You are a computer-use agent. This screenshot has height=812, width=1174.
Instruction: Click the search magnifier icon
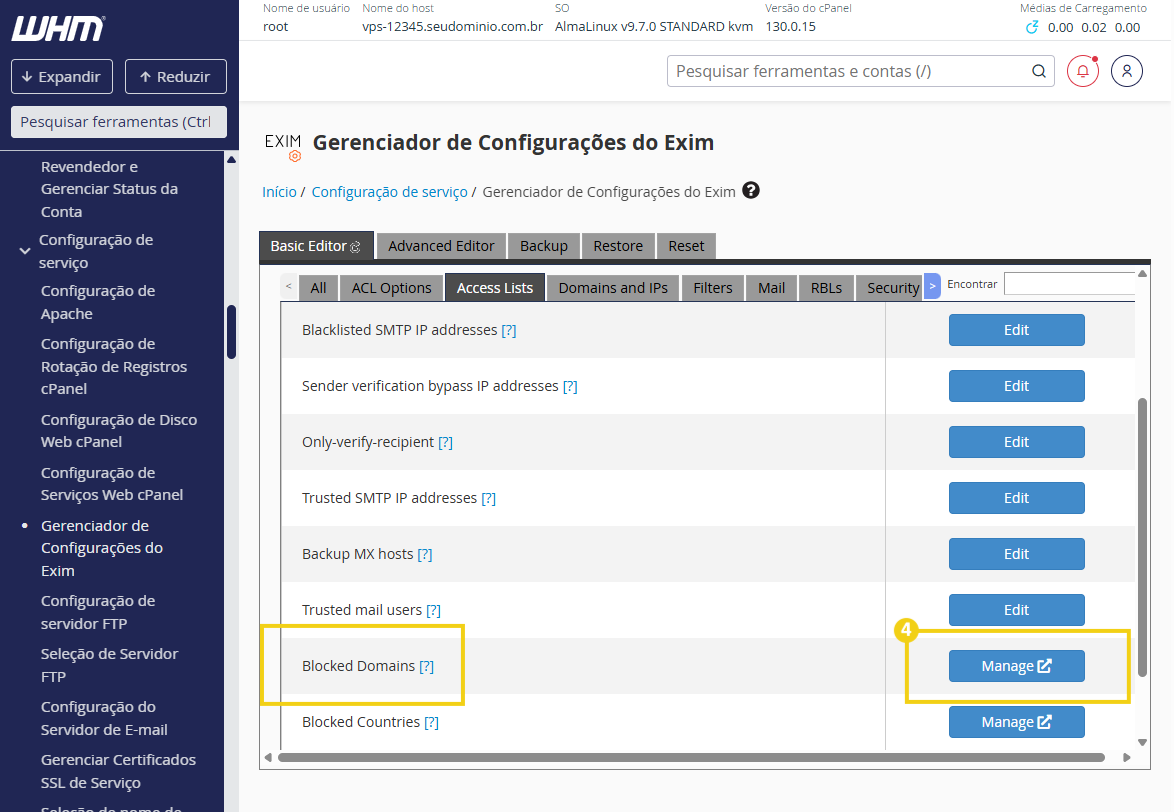[x=1038, y=71]
